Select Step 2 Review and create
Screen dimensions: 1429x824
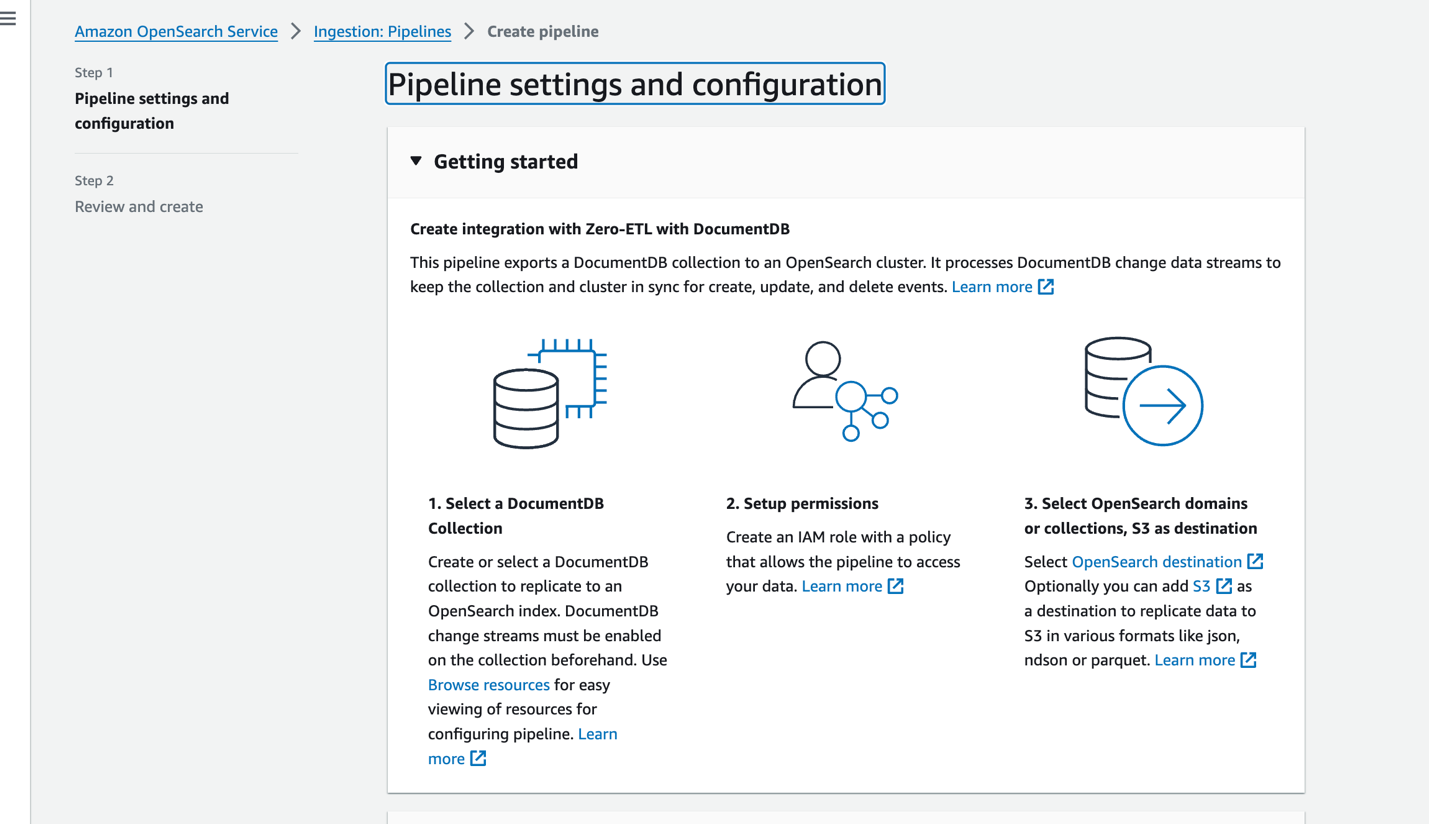139,207
